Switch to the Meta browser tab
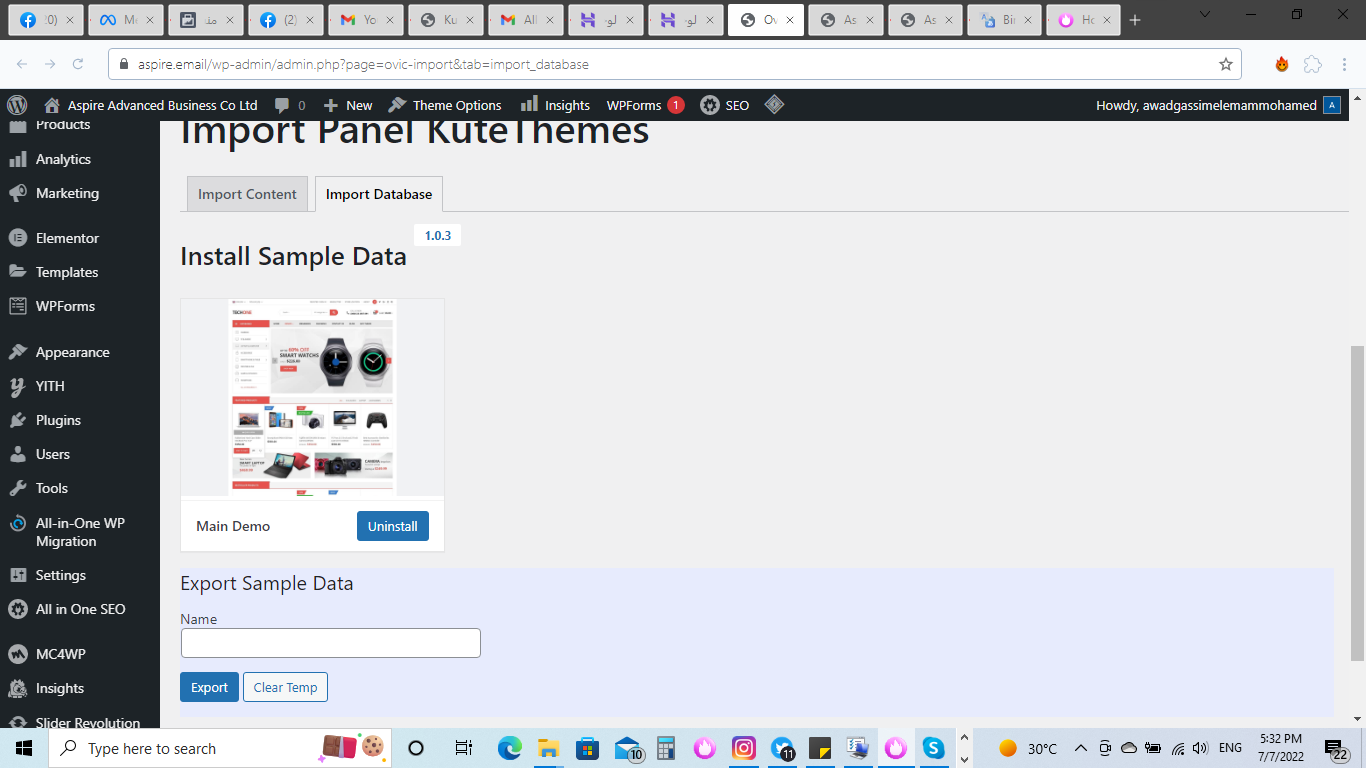 (x=124, y=20)
